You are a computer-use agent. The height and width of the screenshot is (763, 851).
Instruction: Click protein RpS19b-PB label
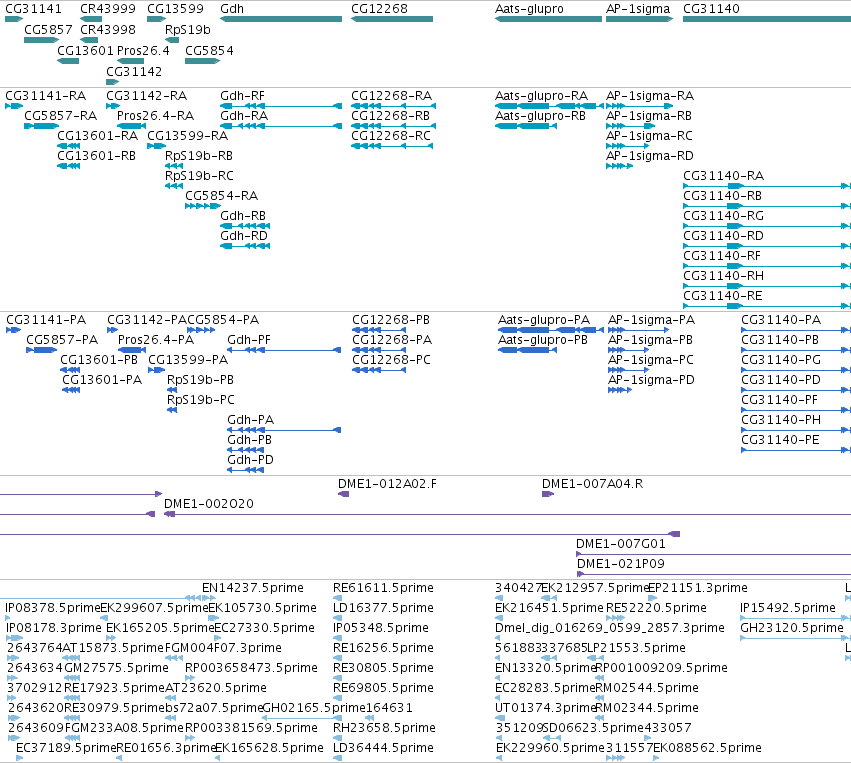tap(200, 380)
